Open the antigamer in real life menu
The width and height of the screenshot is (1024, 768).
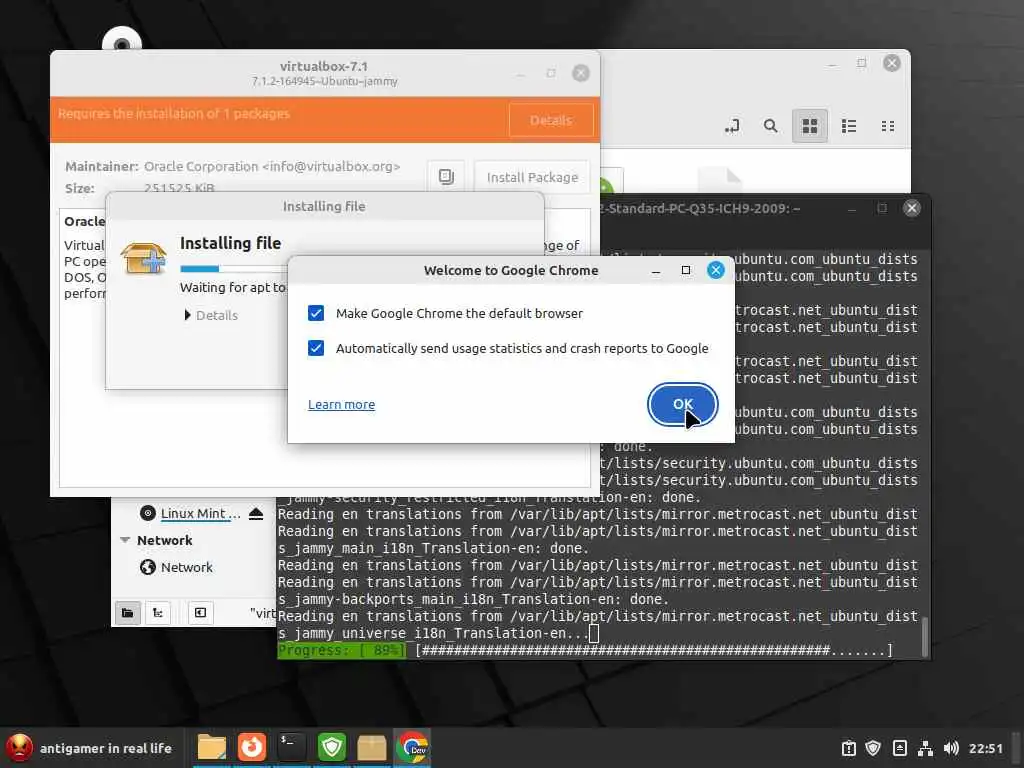89,748
